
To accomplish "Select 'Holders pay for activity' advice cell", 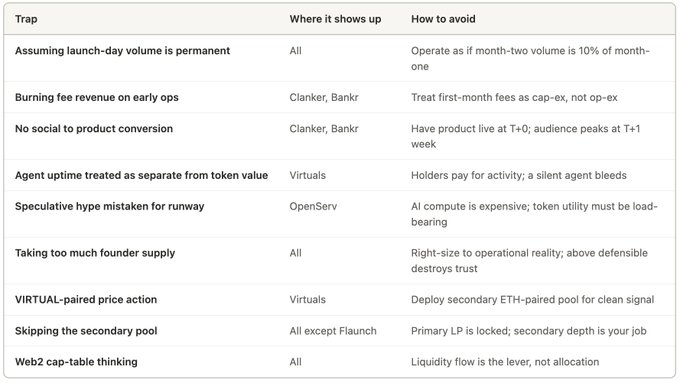I will 519,175.
